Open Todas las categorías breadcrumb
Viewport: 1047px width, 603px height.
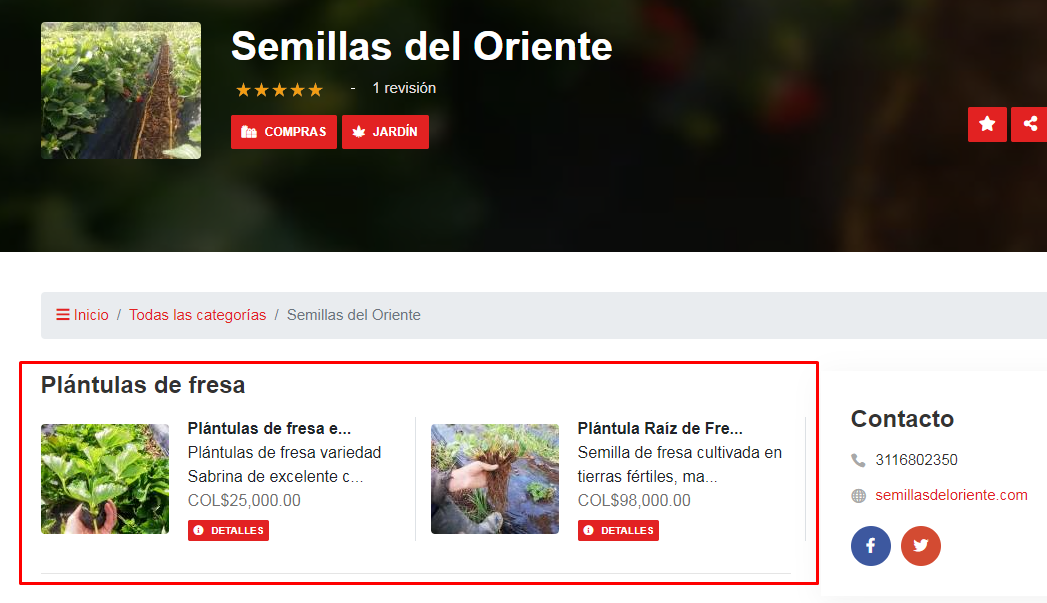[198, 315]
